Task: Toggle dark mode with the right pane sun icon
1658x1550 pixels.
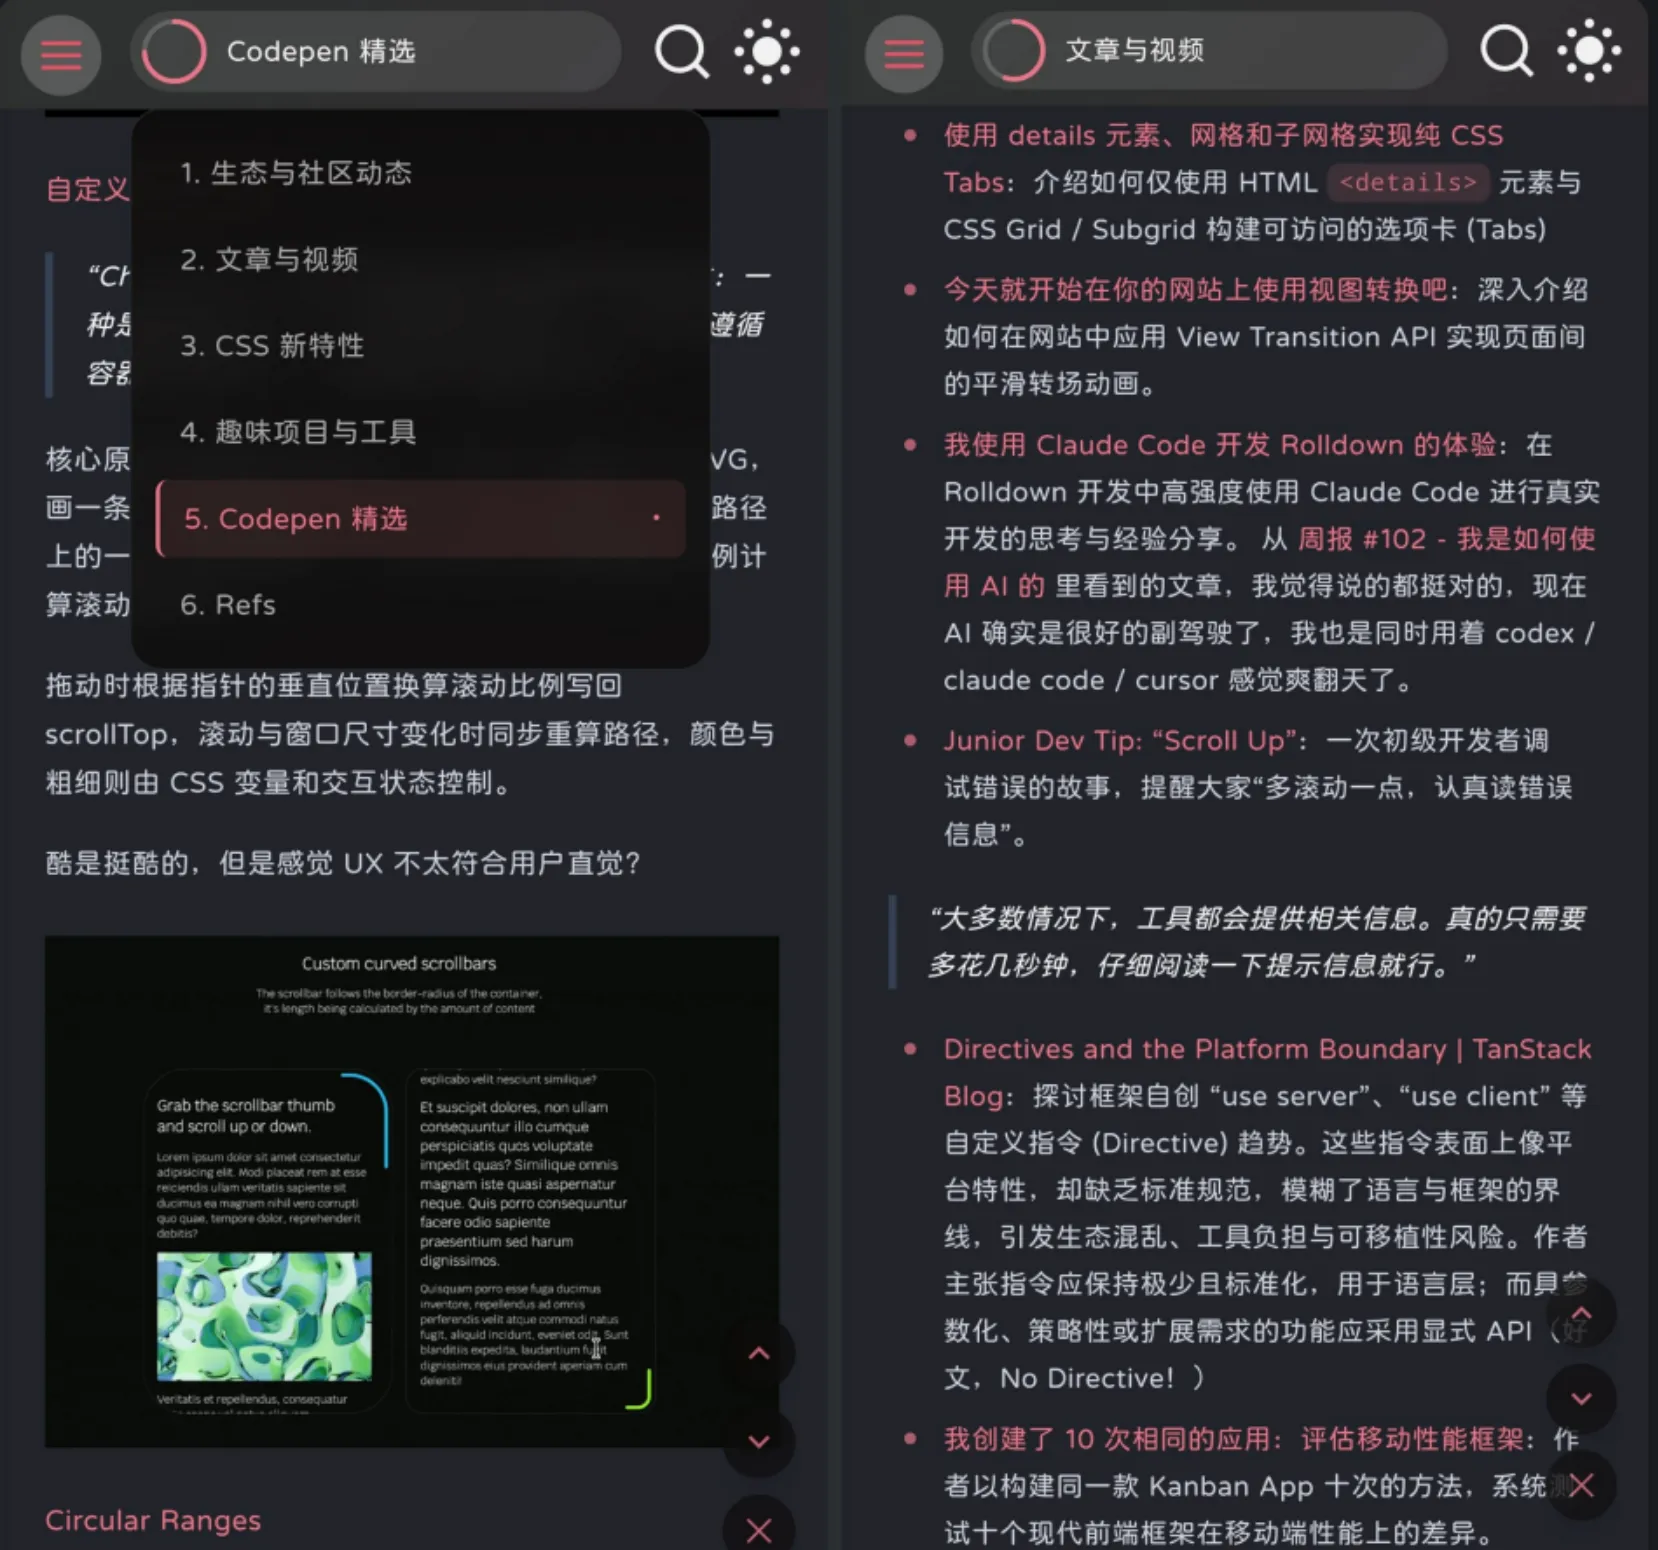Action: (1588, 52)
